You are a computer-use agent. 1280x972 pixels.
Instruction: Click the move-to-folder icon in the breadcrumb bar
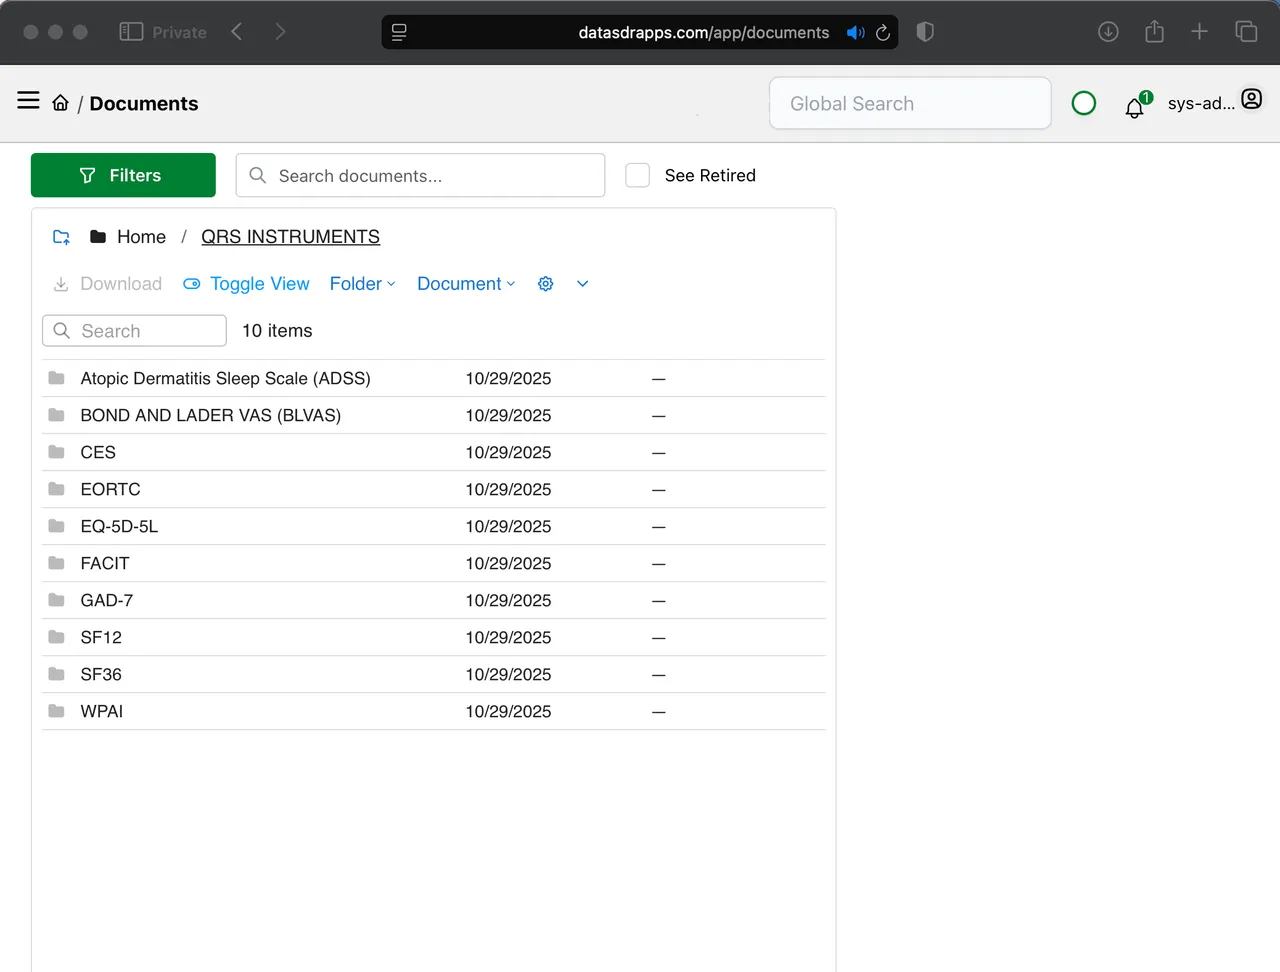pyautogui.click(x=60, y=237)
